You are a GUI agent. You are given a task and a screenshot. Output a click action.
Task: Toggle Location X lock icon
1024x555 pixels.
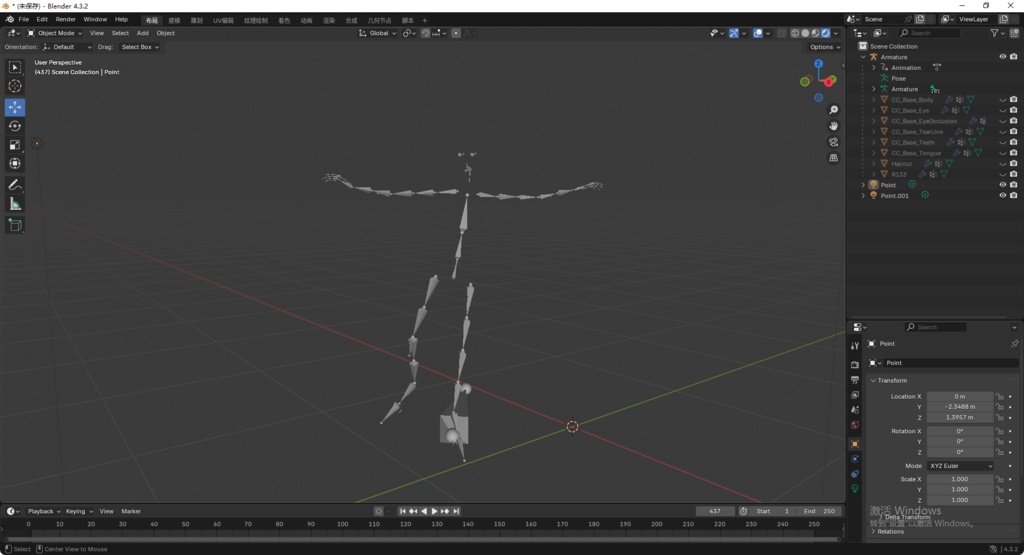point(999,396)
